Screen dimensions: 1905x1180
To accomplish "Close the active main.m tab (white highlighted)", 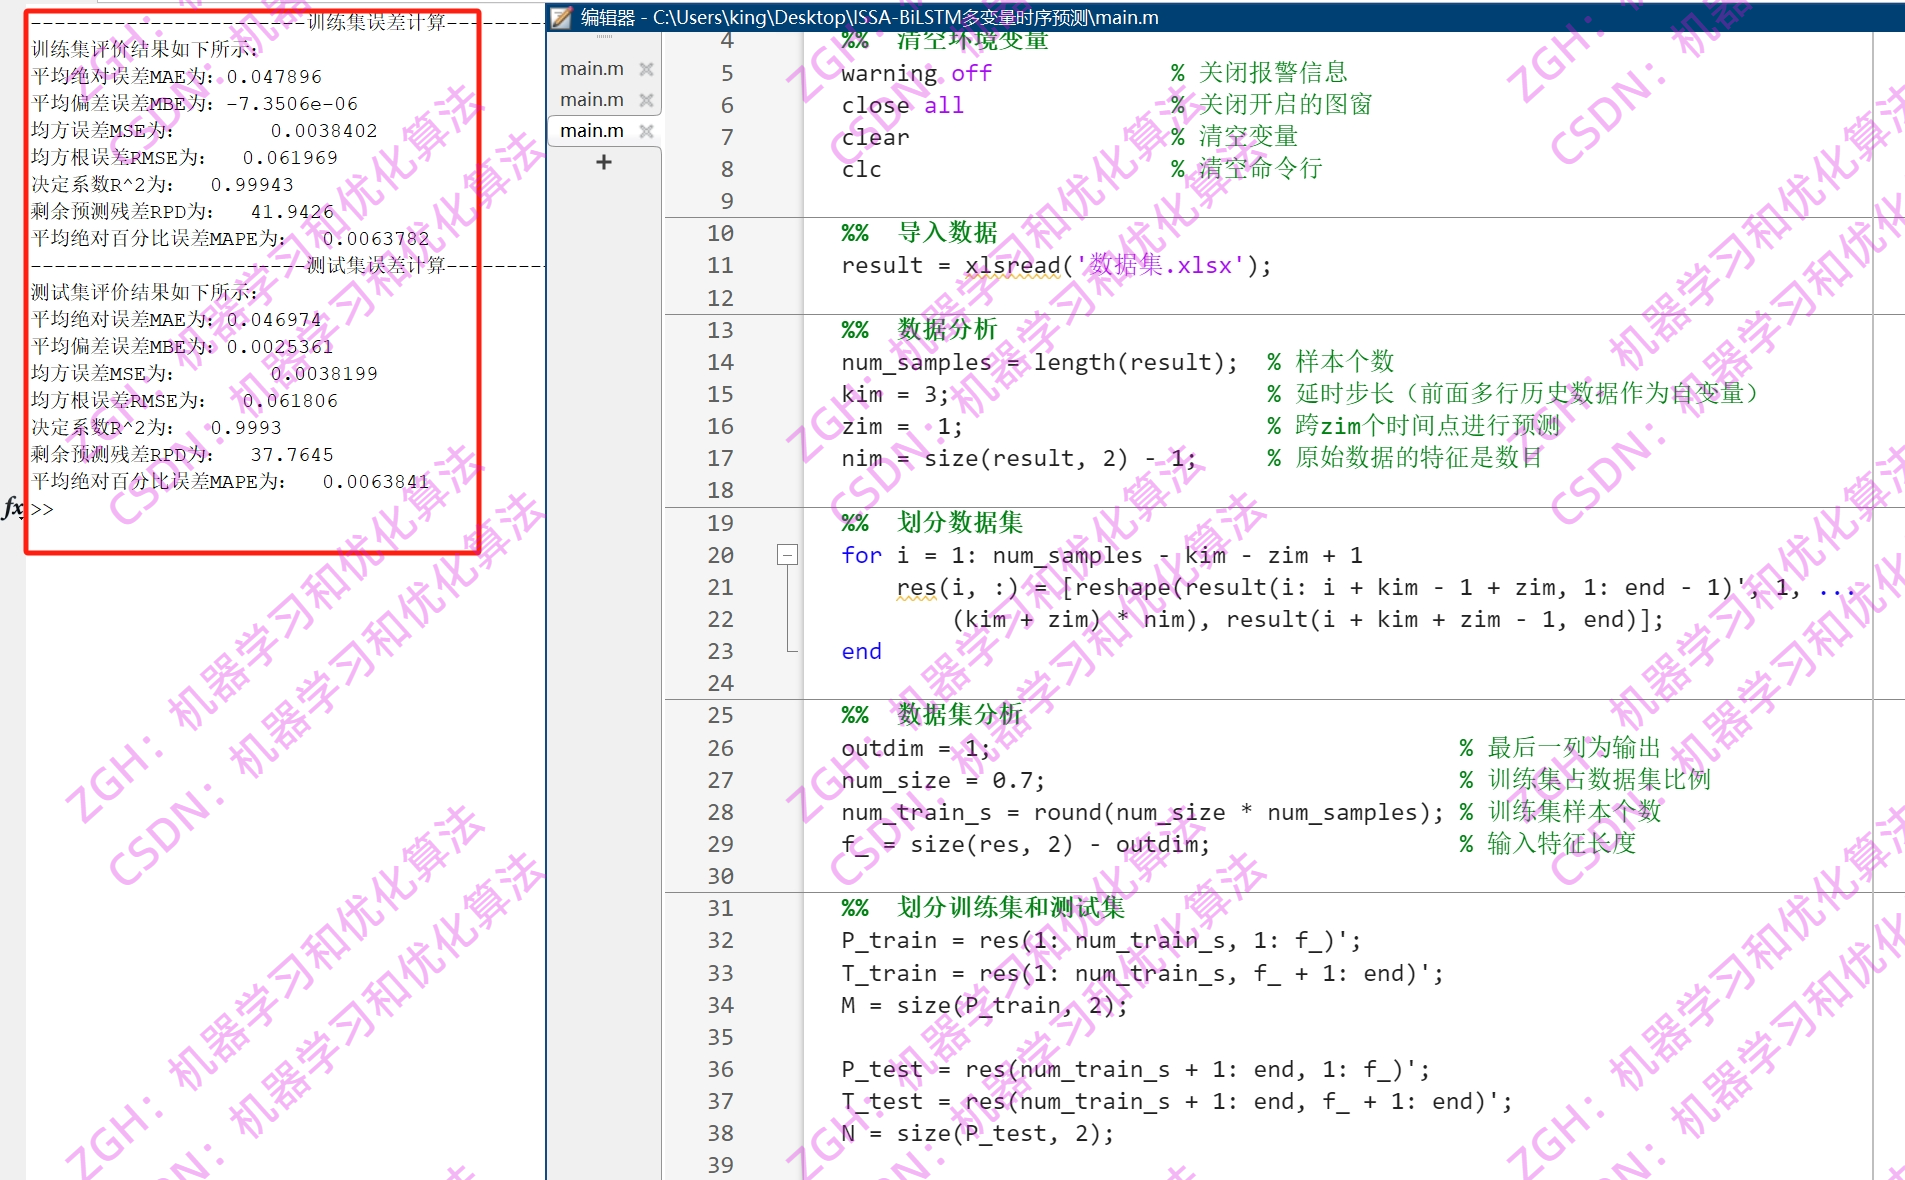I will pyautogui.click(x=646, y=131).
